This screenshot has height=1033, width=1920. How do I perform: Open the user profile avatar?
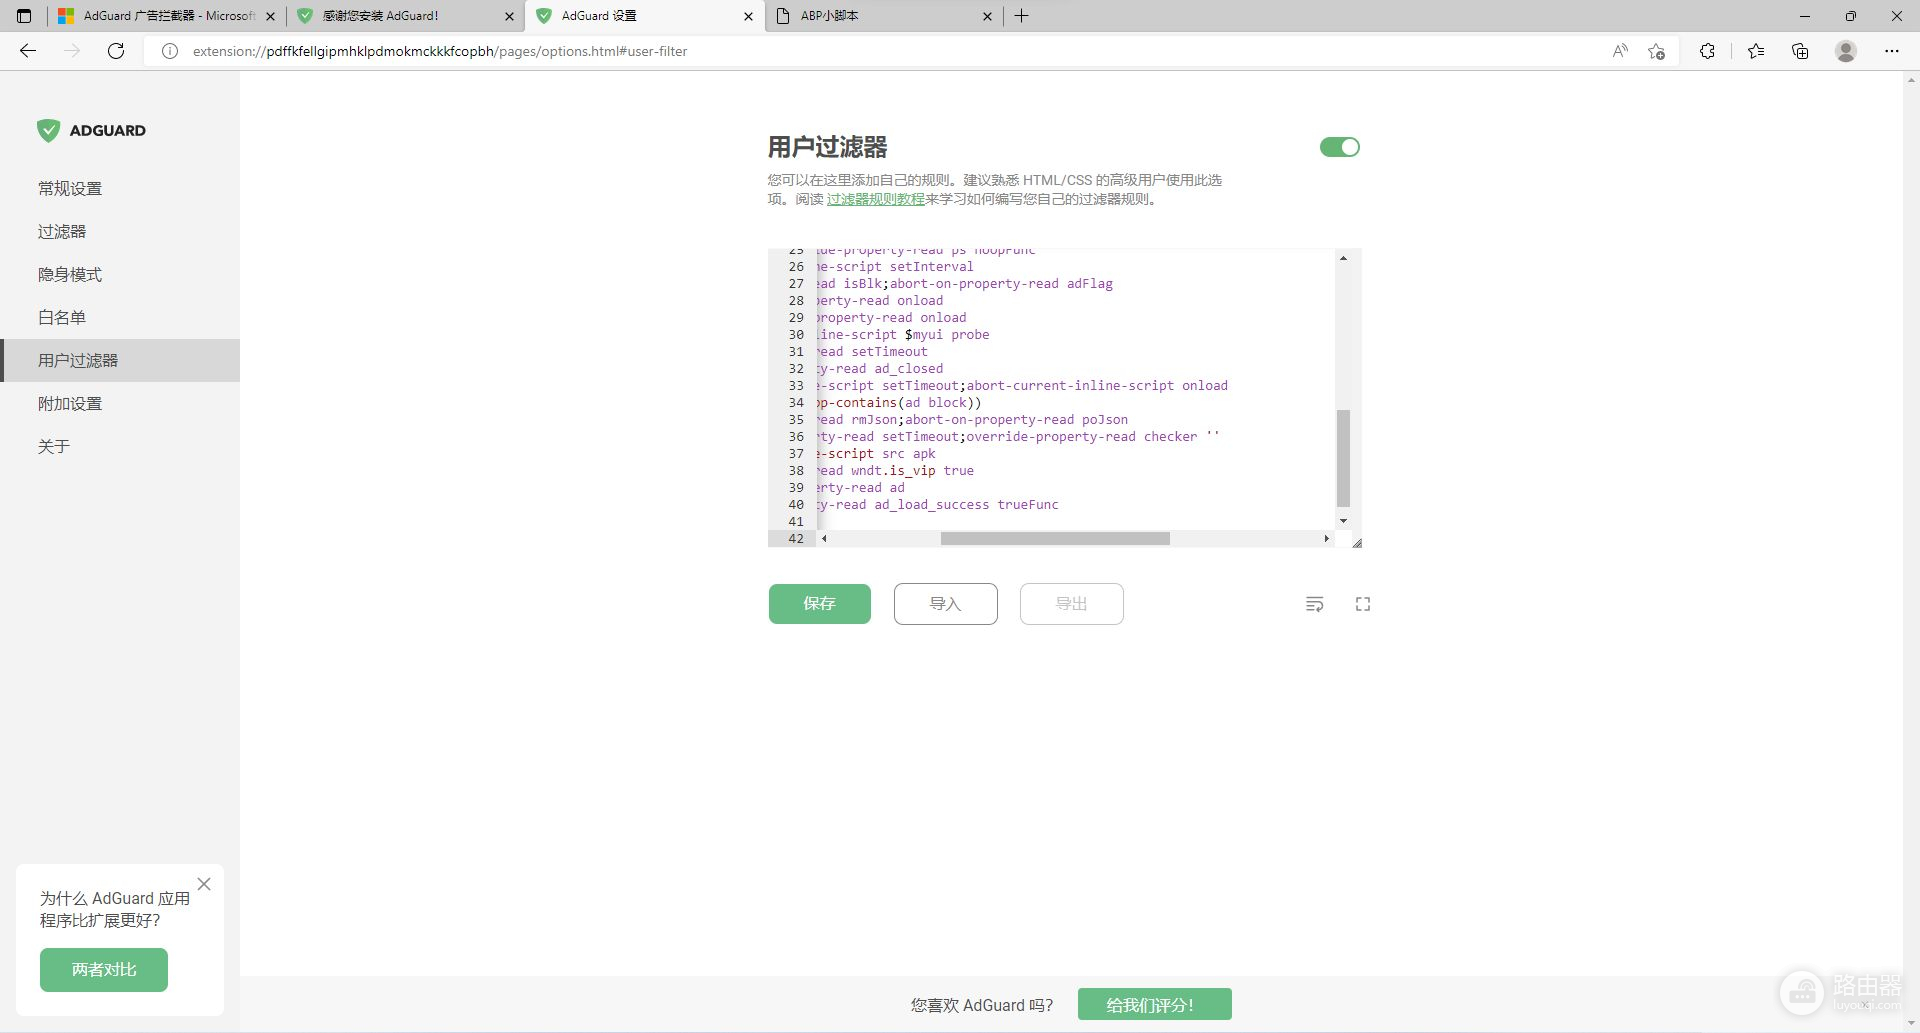(x=1846, y=51)
